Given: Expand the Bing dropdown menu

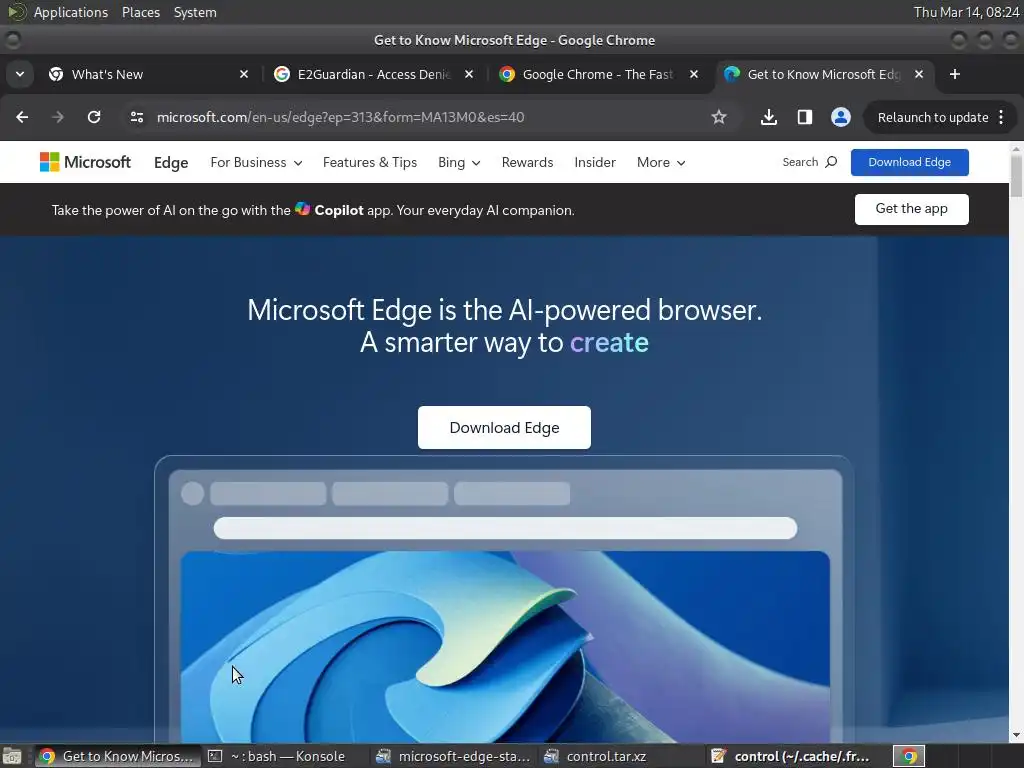Looking at the screenshot, I should (459, 163).
